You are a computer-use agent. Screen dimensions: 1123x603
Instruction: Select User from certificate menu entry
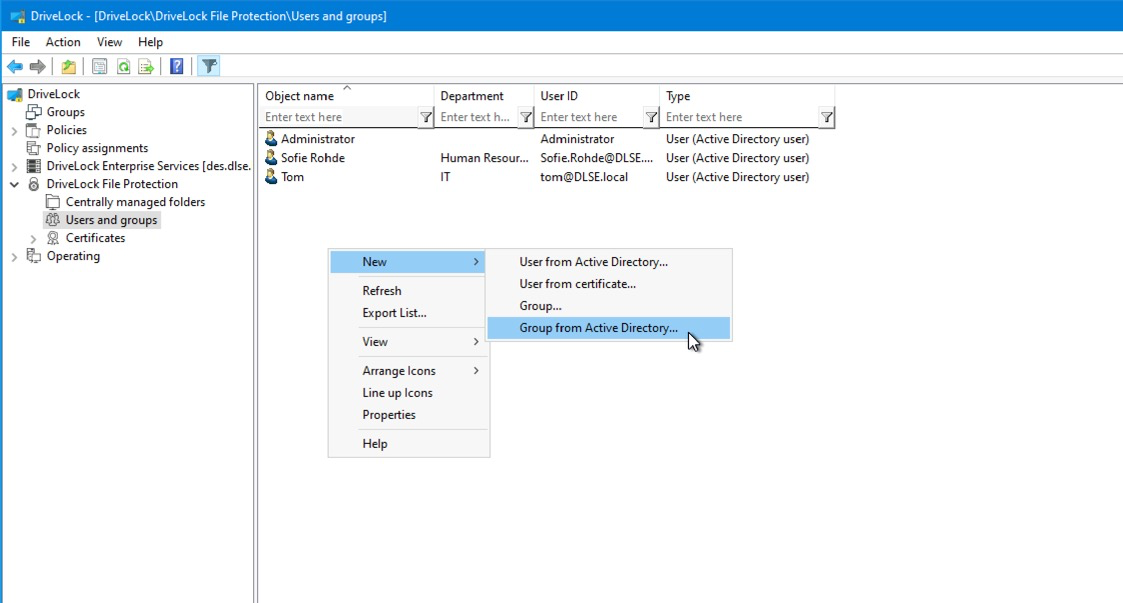[x=577, y=284]
